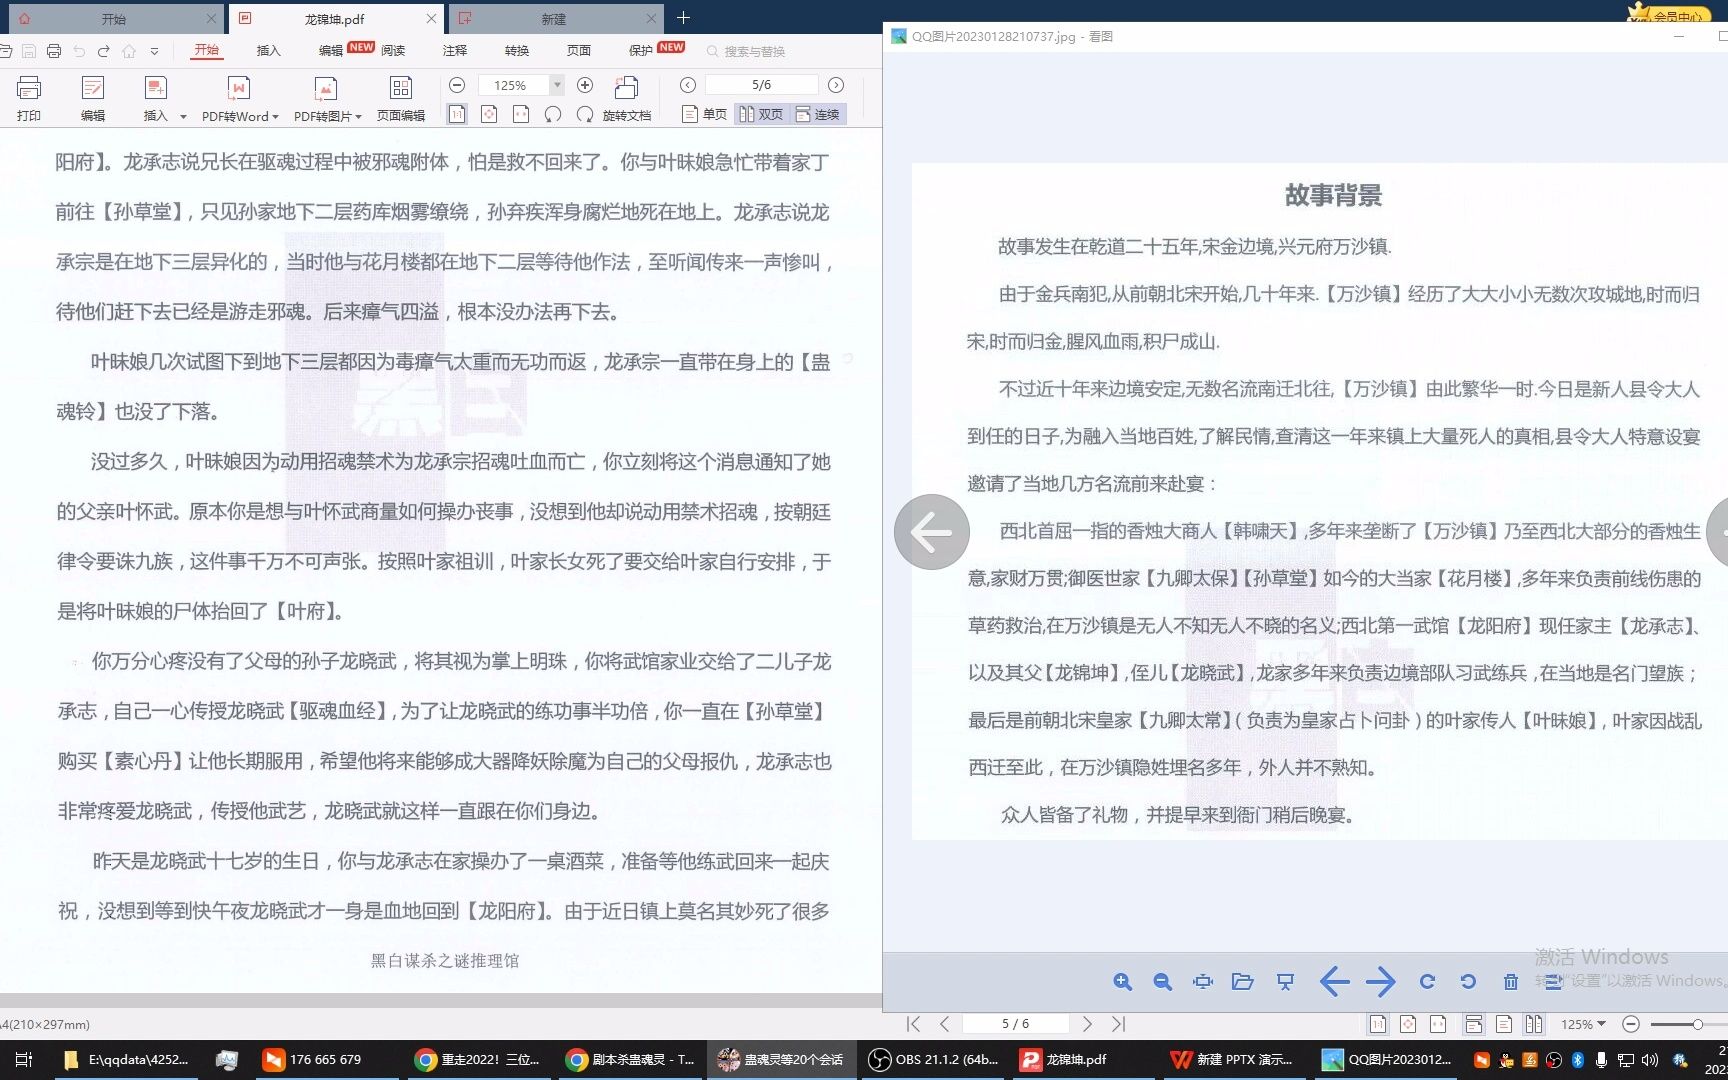Open a file folder in the image viewer
This screenshot has height=1080, width=1728.
click(x=1243, y=982)
